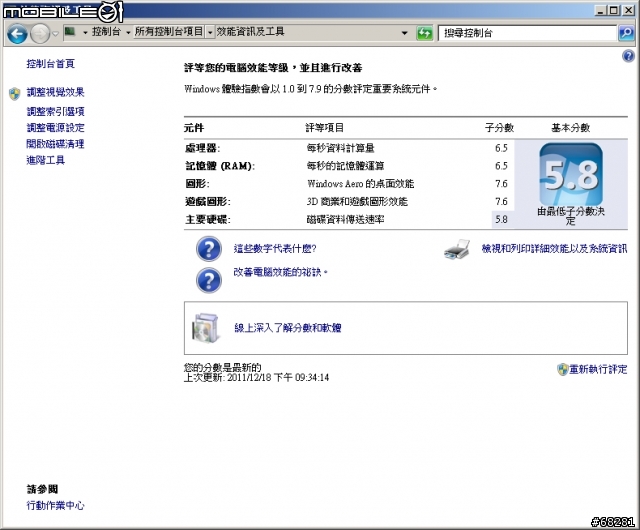This screenshot has height=530, width=640.
Task: Click the 5.8 base score badge
Action: click(571, 174)
